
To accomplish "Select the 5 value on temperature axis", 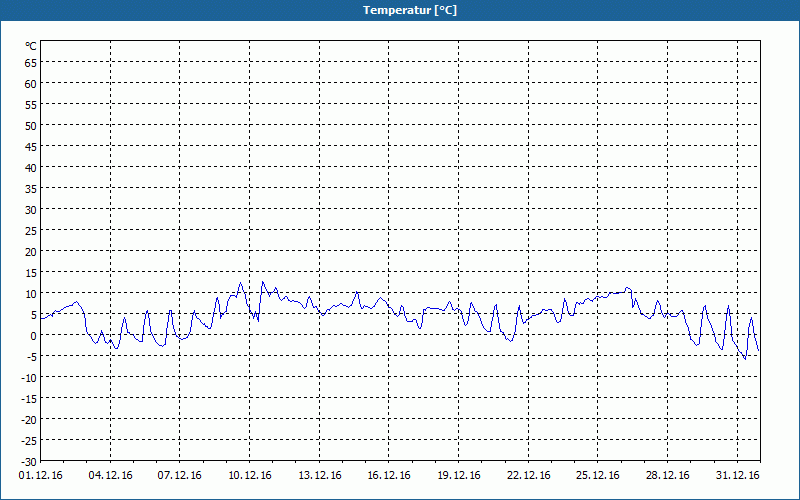I will [x=34, y=315].
